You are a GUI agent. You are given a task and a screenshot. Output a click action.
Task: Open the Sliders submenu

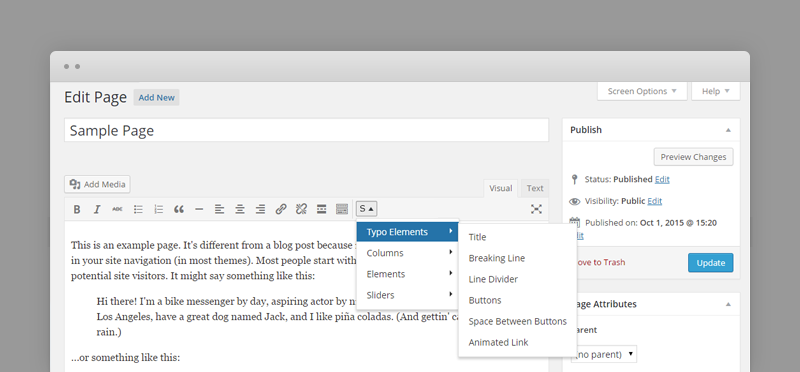(407, 295)
